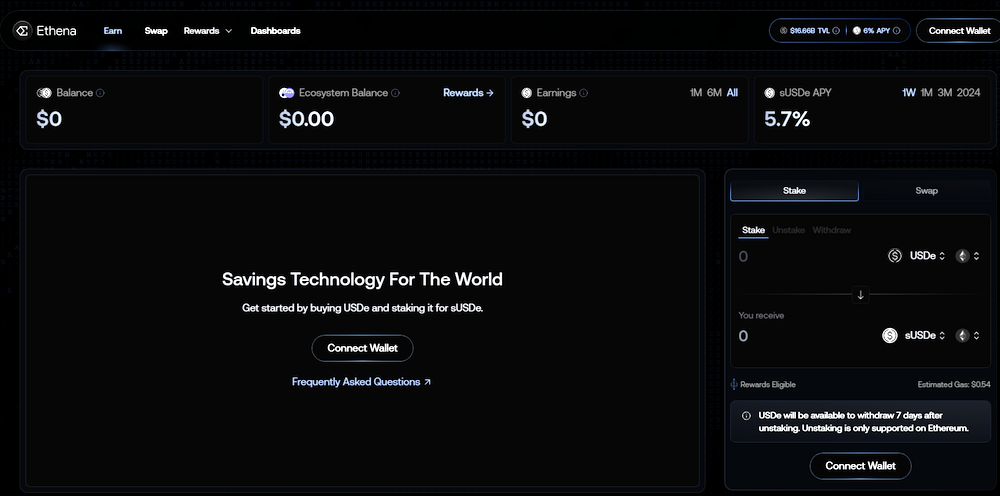The image size is (1000, 496).
Task: Click the Ecosystem Balance icon
Action: pos(287,93)
